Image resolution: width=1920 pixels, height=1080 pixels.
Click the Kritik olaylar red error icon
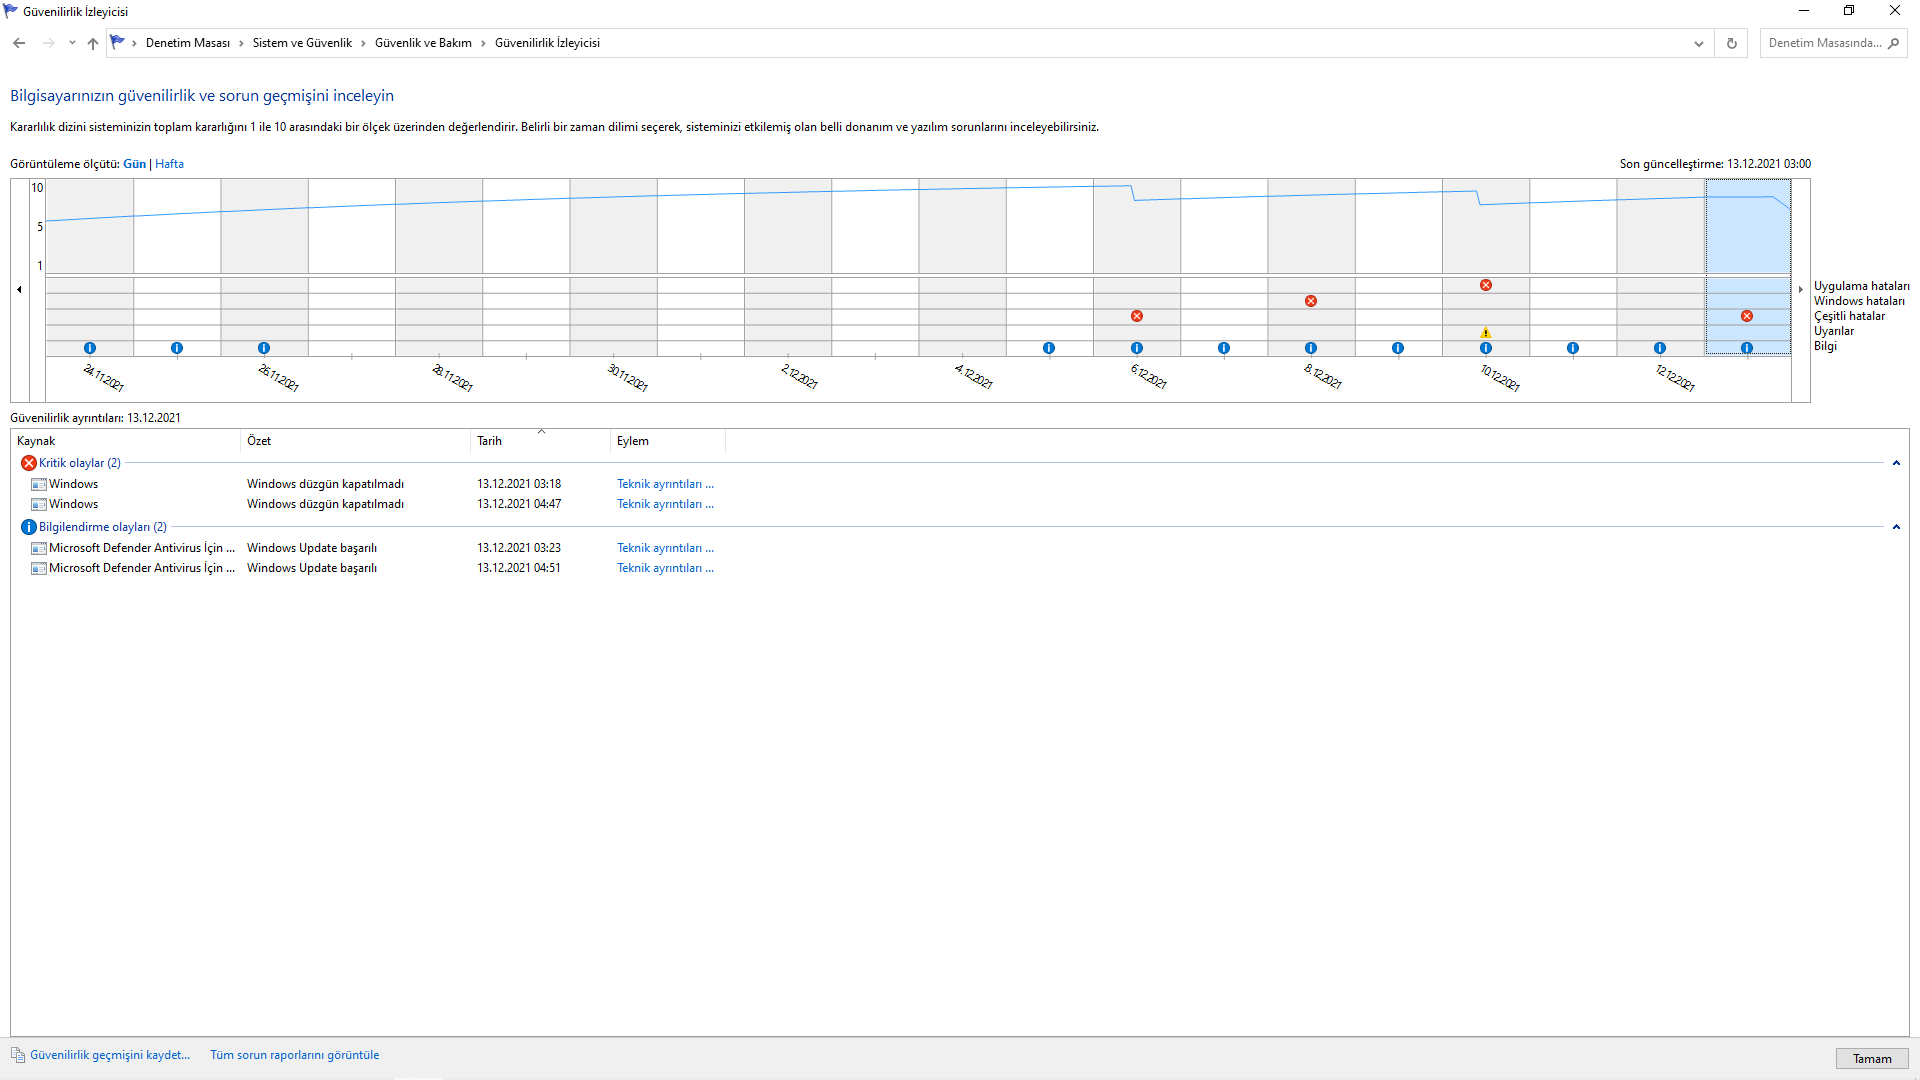coord(29,463)
